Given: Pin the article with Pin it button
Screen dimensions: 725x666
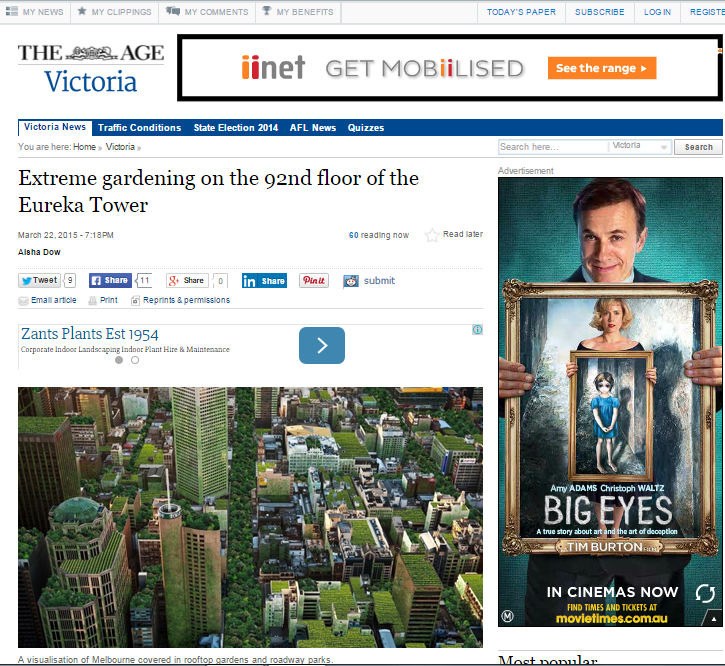Looking at the screenshot, I should coord(314,280).
